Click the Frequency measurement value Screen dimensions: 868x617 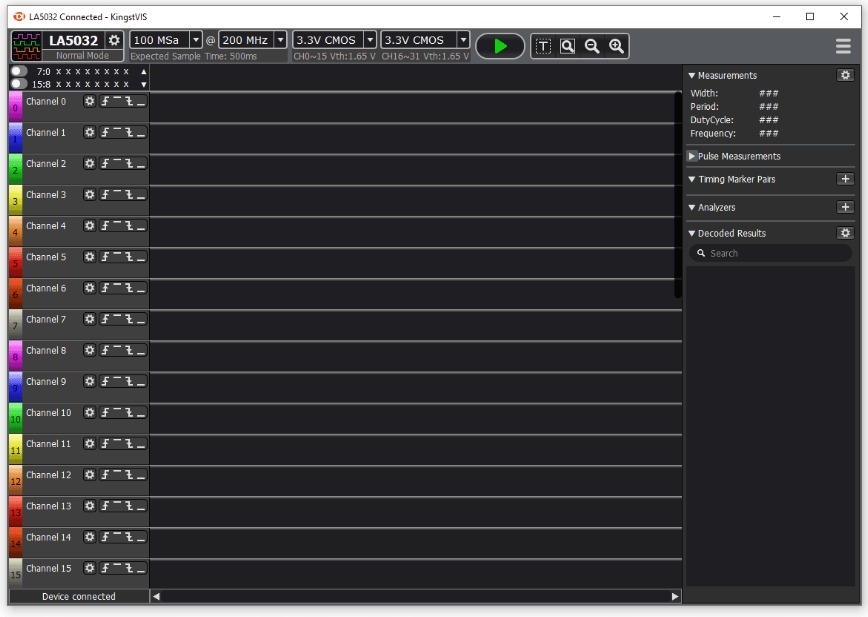click(x=768, y=133)
